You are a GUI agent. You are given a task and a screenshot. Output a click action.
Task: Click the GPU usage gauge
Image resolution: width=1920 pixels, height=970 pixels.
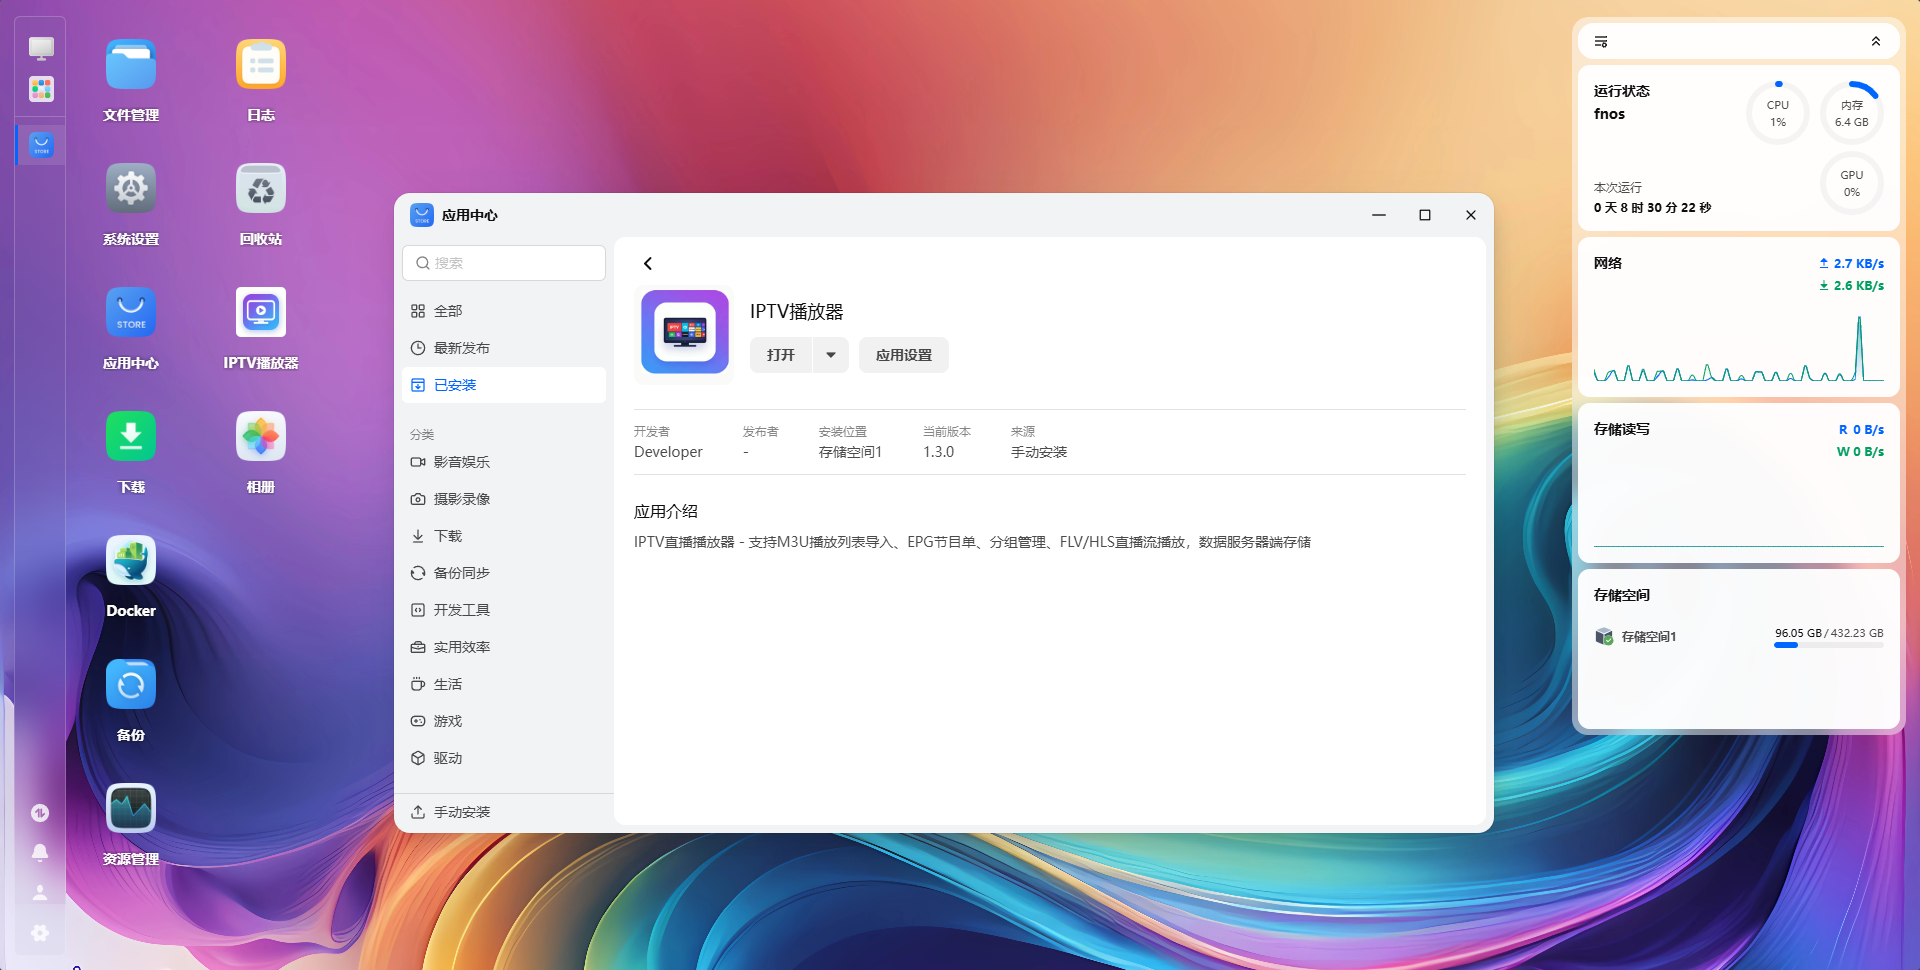pos(1852,183)
